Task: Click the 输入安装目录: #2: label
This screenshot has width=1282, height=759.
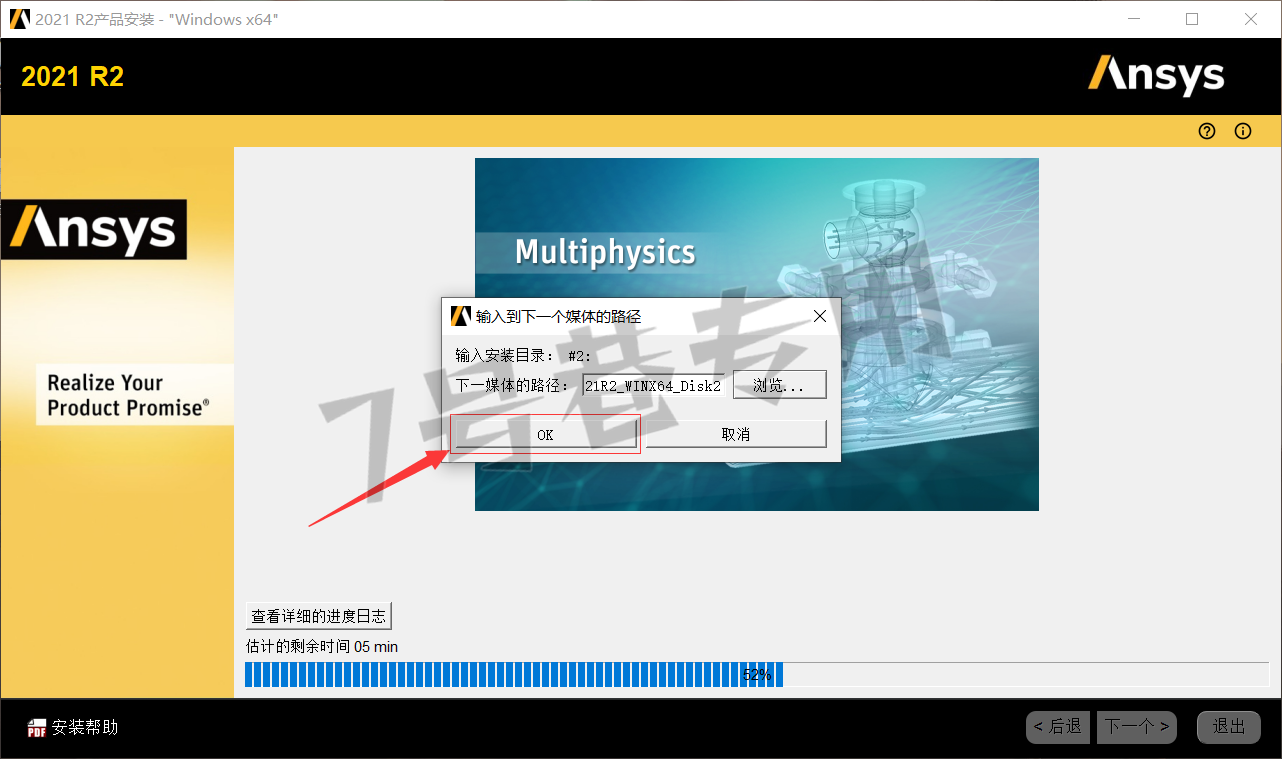Action: click(524, 356)
